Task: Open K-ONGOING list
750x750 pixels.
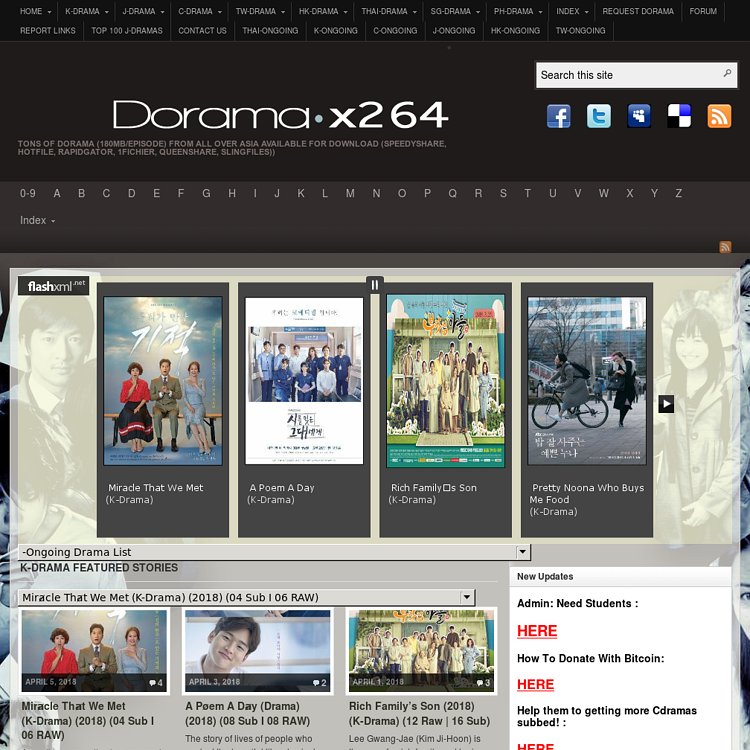Action: 335,31
